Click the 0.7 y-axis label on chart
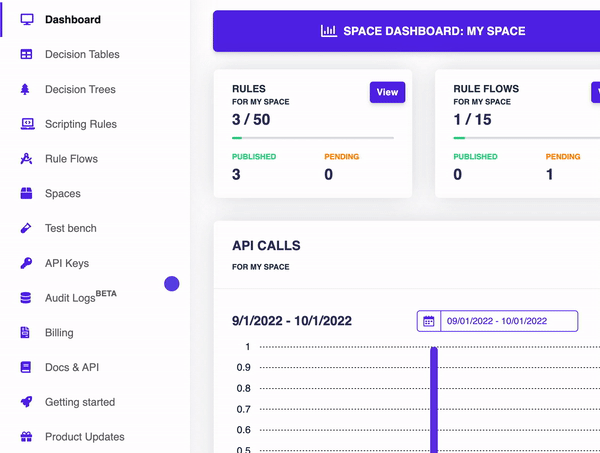 coord(243,409)
